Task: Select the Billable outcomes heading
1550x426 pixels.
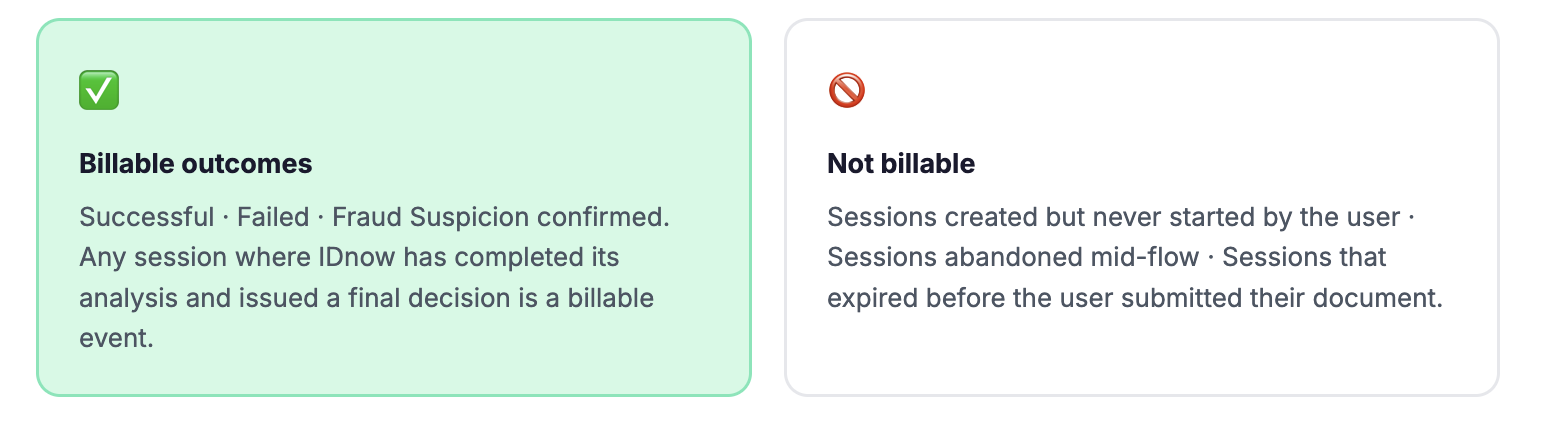Action: [x=196, y=164]
